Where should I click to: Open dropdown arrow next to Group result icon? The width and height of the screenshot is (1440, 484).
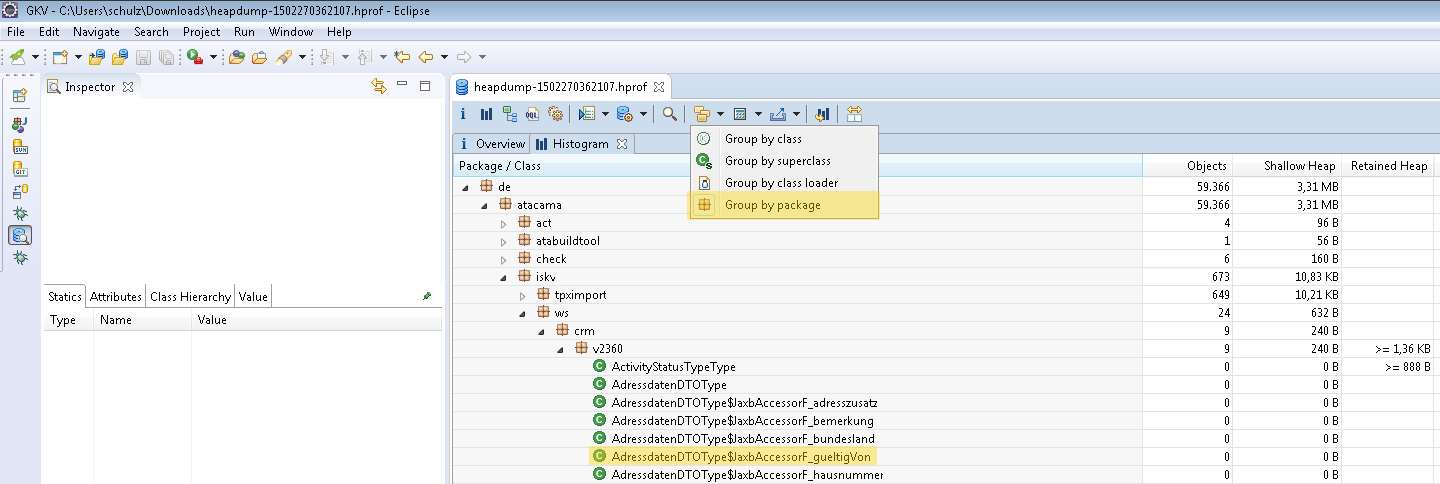720,114
